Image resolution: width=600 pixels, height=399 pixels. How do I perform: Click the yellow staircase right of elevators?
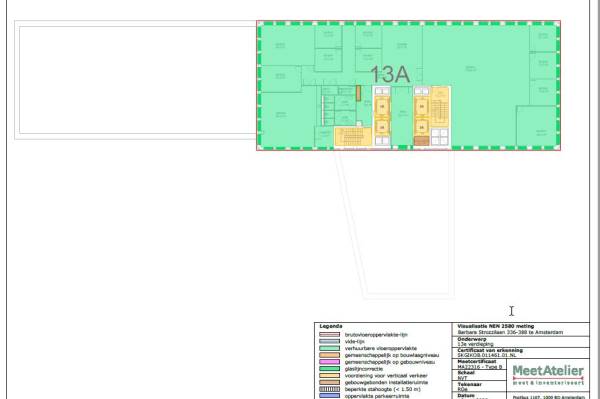coord(440,106)
